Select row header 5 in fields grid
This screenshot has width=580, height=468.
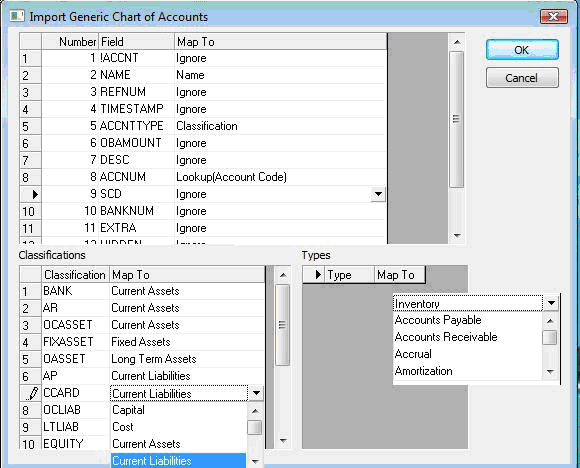(x=30, y=126)
